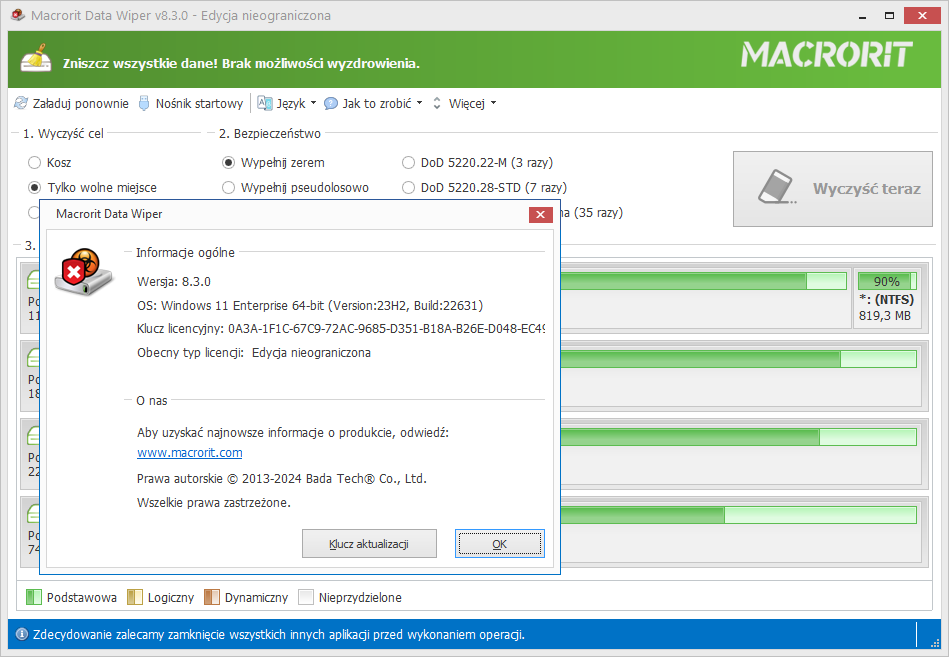Image resolution: width=949 pixels, height=657 pixels.
Task: Click the second disk usage bar
Action: pyautogui.click(x=738, y=359)
